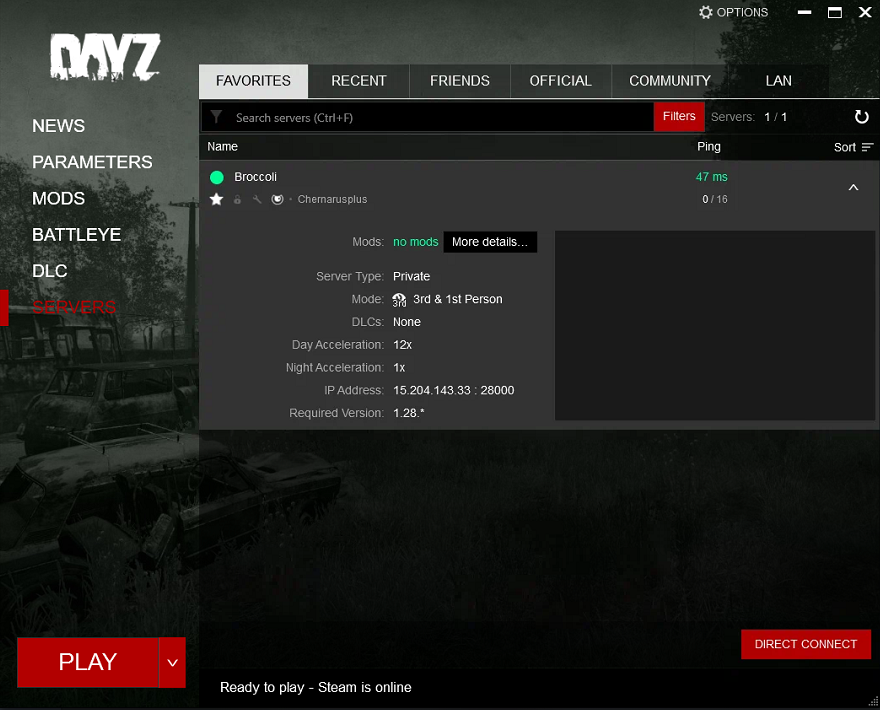This screenshot has height=710, width=880.
Task: Click the Night Acceleration value 1x
Action: click(399, 368)
